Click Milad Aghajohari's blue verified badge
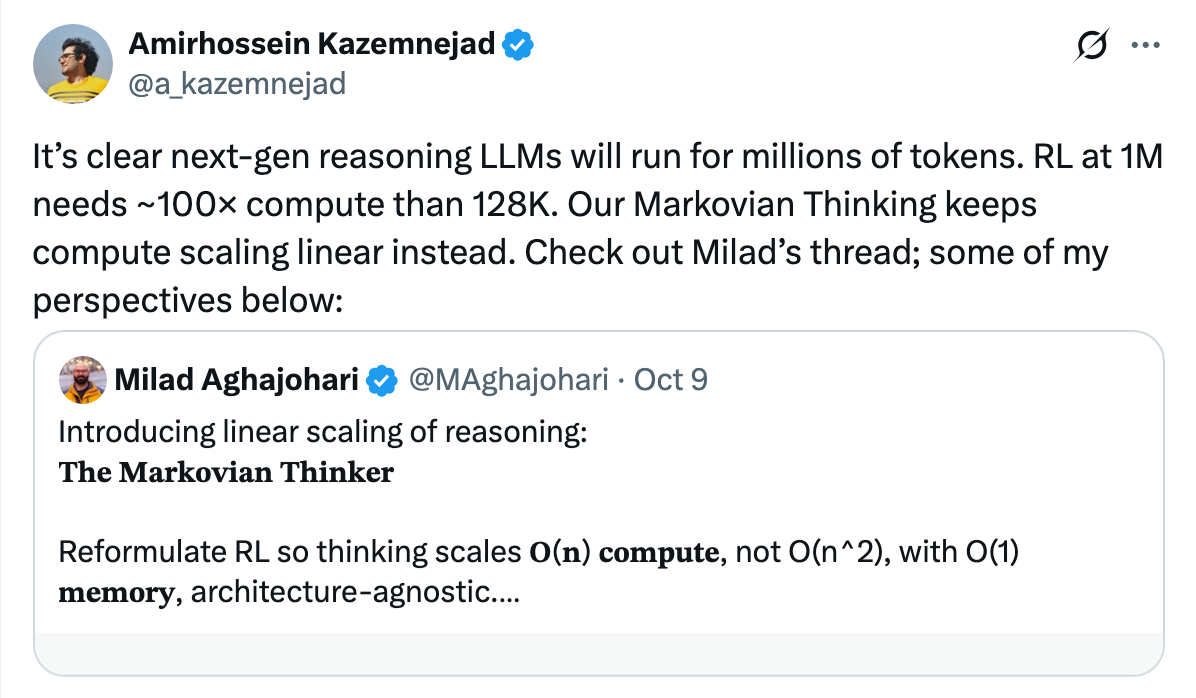 [x=381, y=380]
